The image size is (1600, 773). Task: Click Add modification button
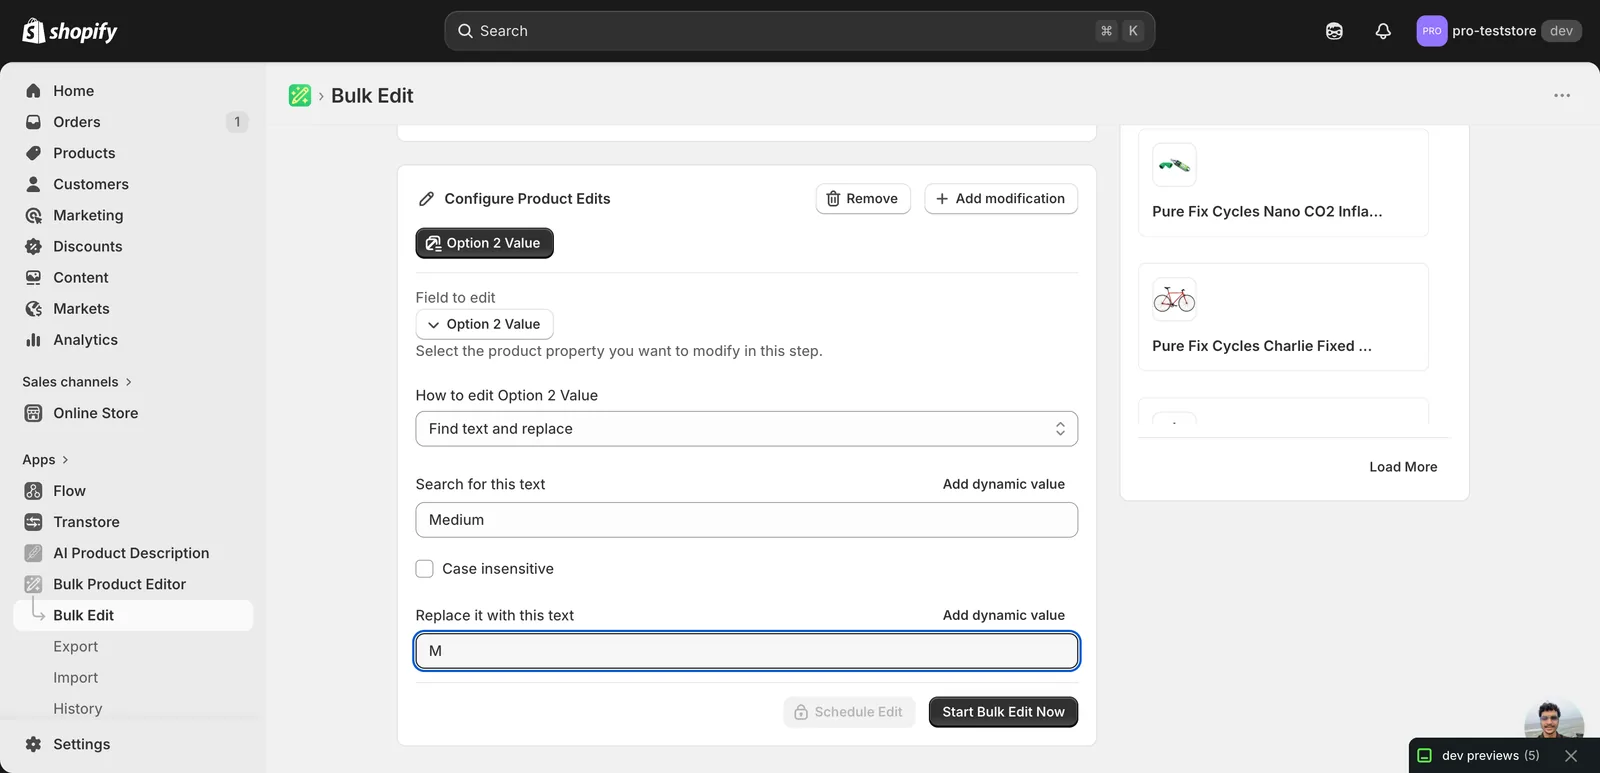click(x=1001, y=199)
